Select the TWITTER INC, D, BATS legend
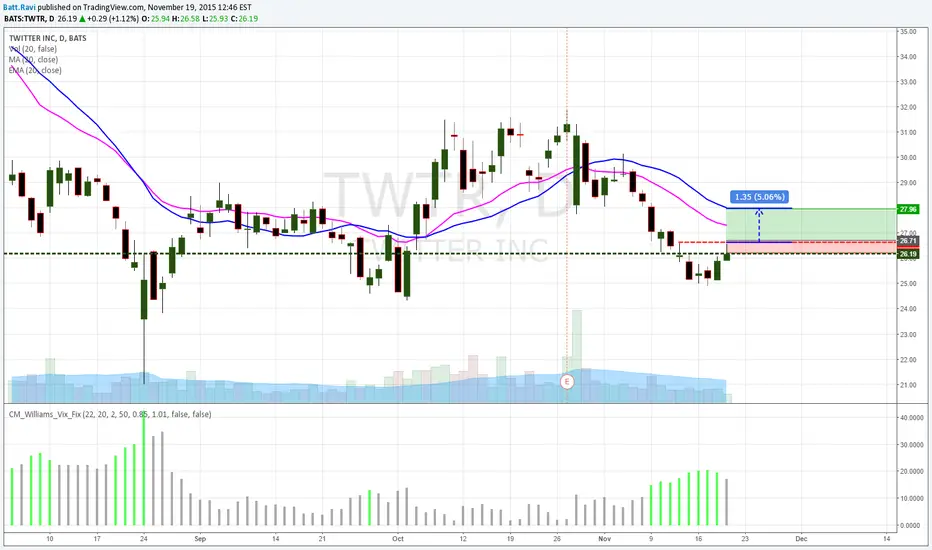Image resolution: width=932 pixels, height=550 pixels. 48,38
